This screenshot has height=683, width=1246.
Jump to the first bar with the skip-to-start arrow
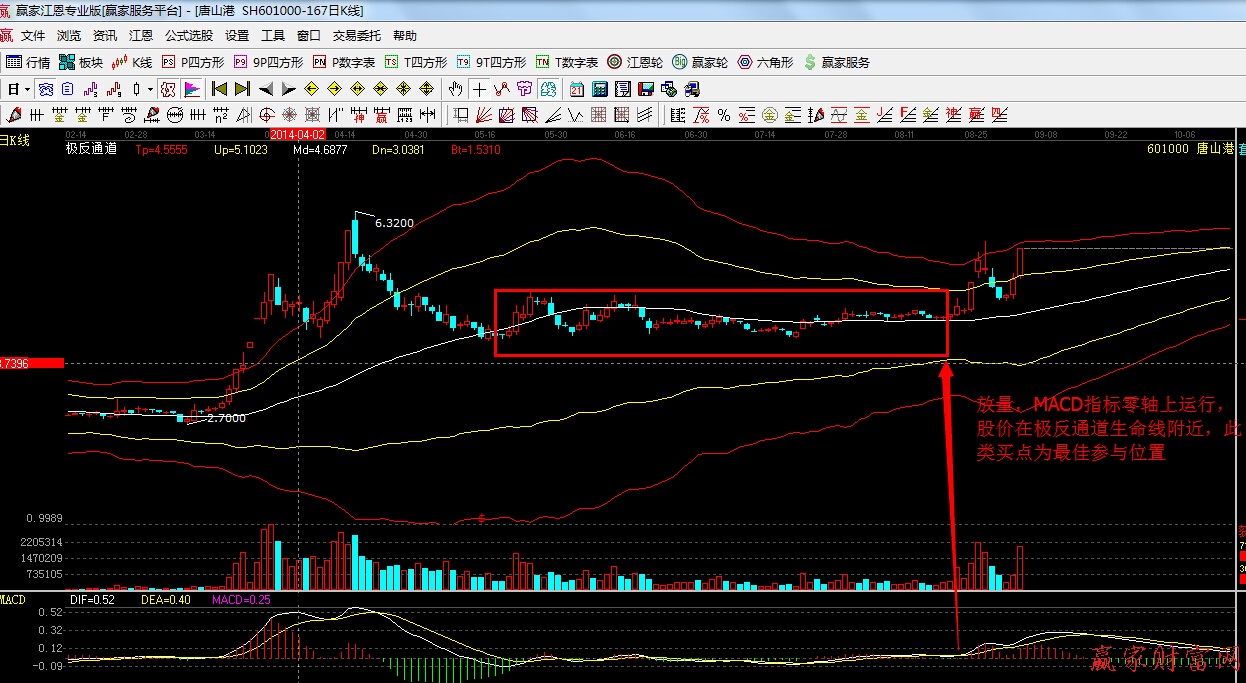(219, 89)
